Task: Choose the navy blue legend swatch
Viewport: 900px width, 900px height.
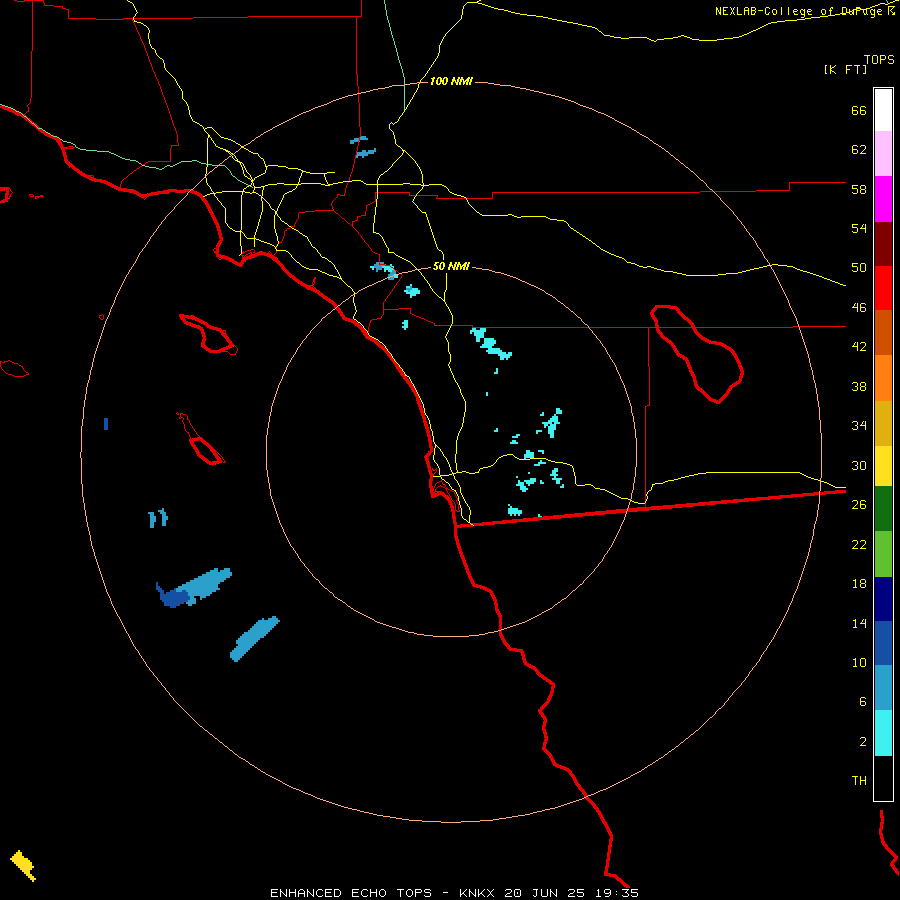Action: point(883,599)
